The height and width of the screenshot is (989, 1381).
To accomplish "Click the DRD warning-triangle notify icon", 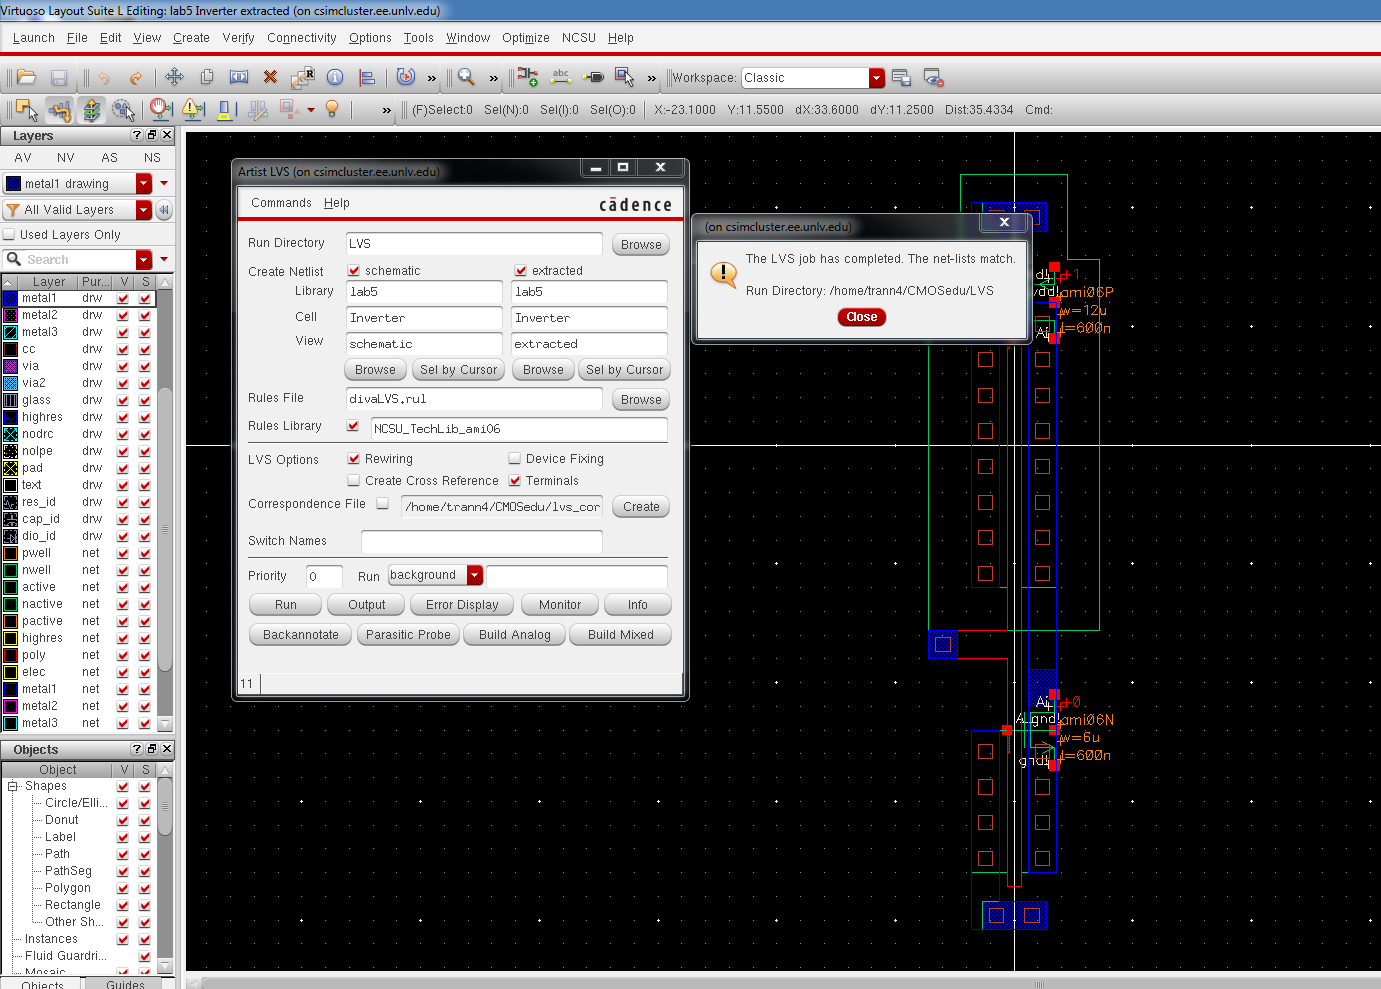I will pyautogui.click(x=193, y=110).
